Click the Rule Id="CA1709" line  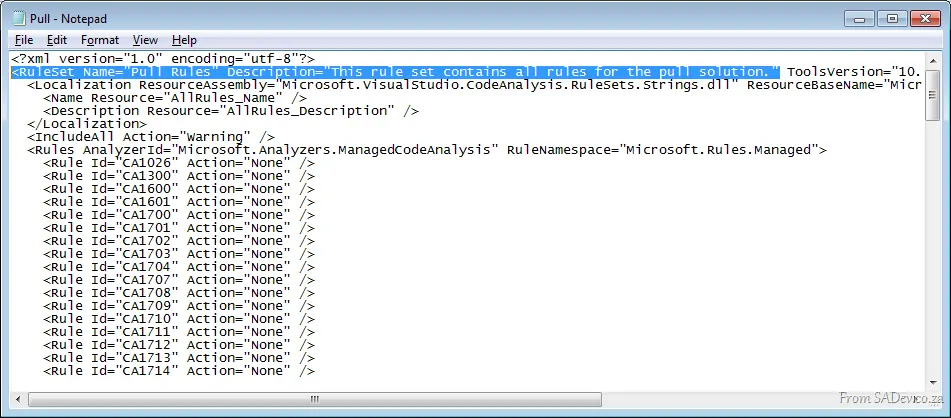click(x=179, y=306)
